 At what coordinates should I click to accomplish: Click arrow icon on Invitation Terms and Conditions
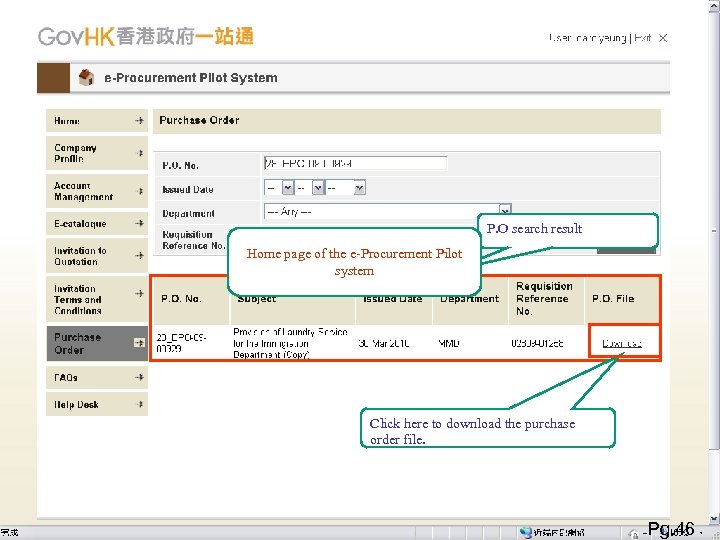[140, 294]
